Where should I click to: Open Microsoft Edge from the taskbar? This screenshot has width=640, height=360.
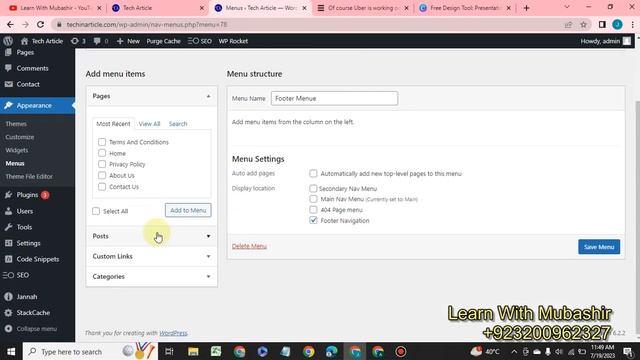[x=331, y=351]
